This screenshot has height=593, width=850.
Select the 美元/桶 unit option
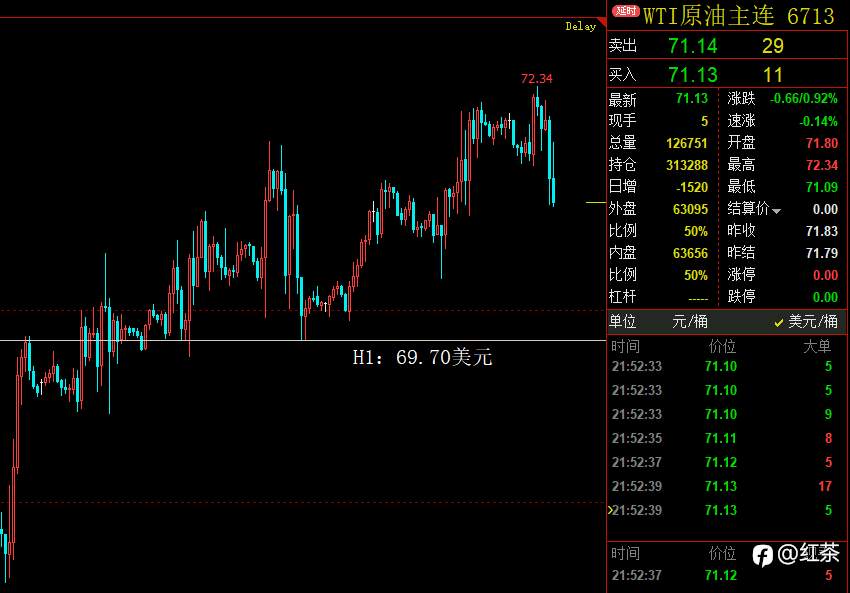pos(813,321)
